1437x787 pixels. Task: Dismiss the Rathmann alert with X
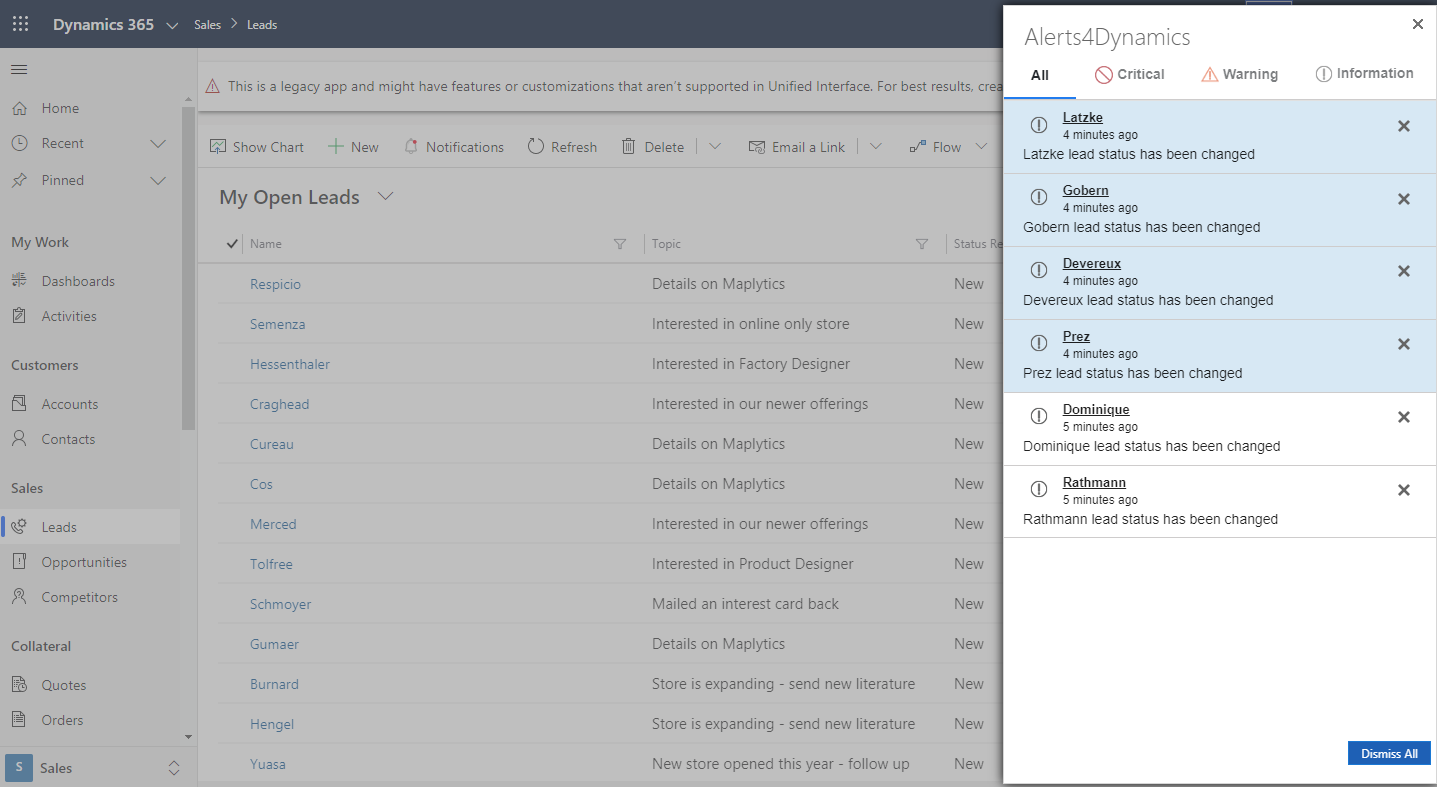[1404, 490]
